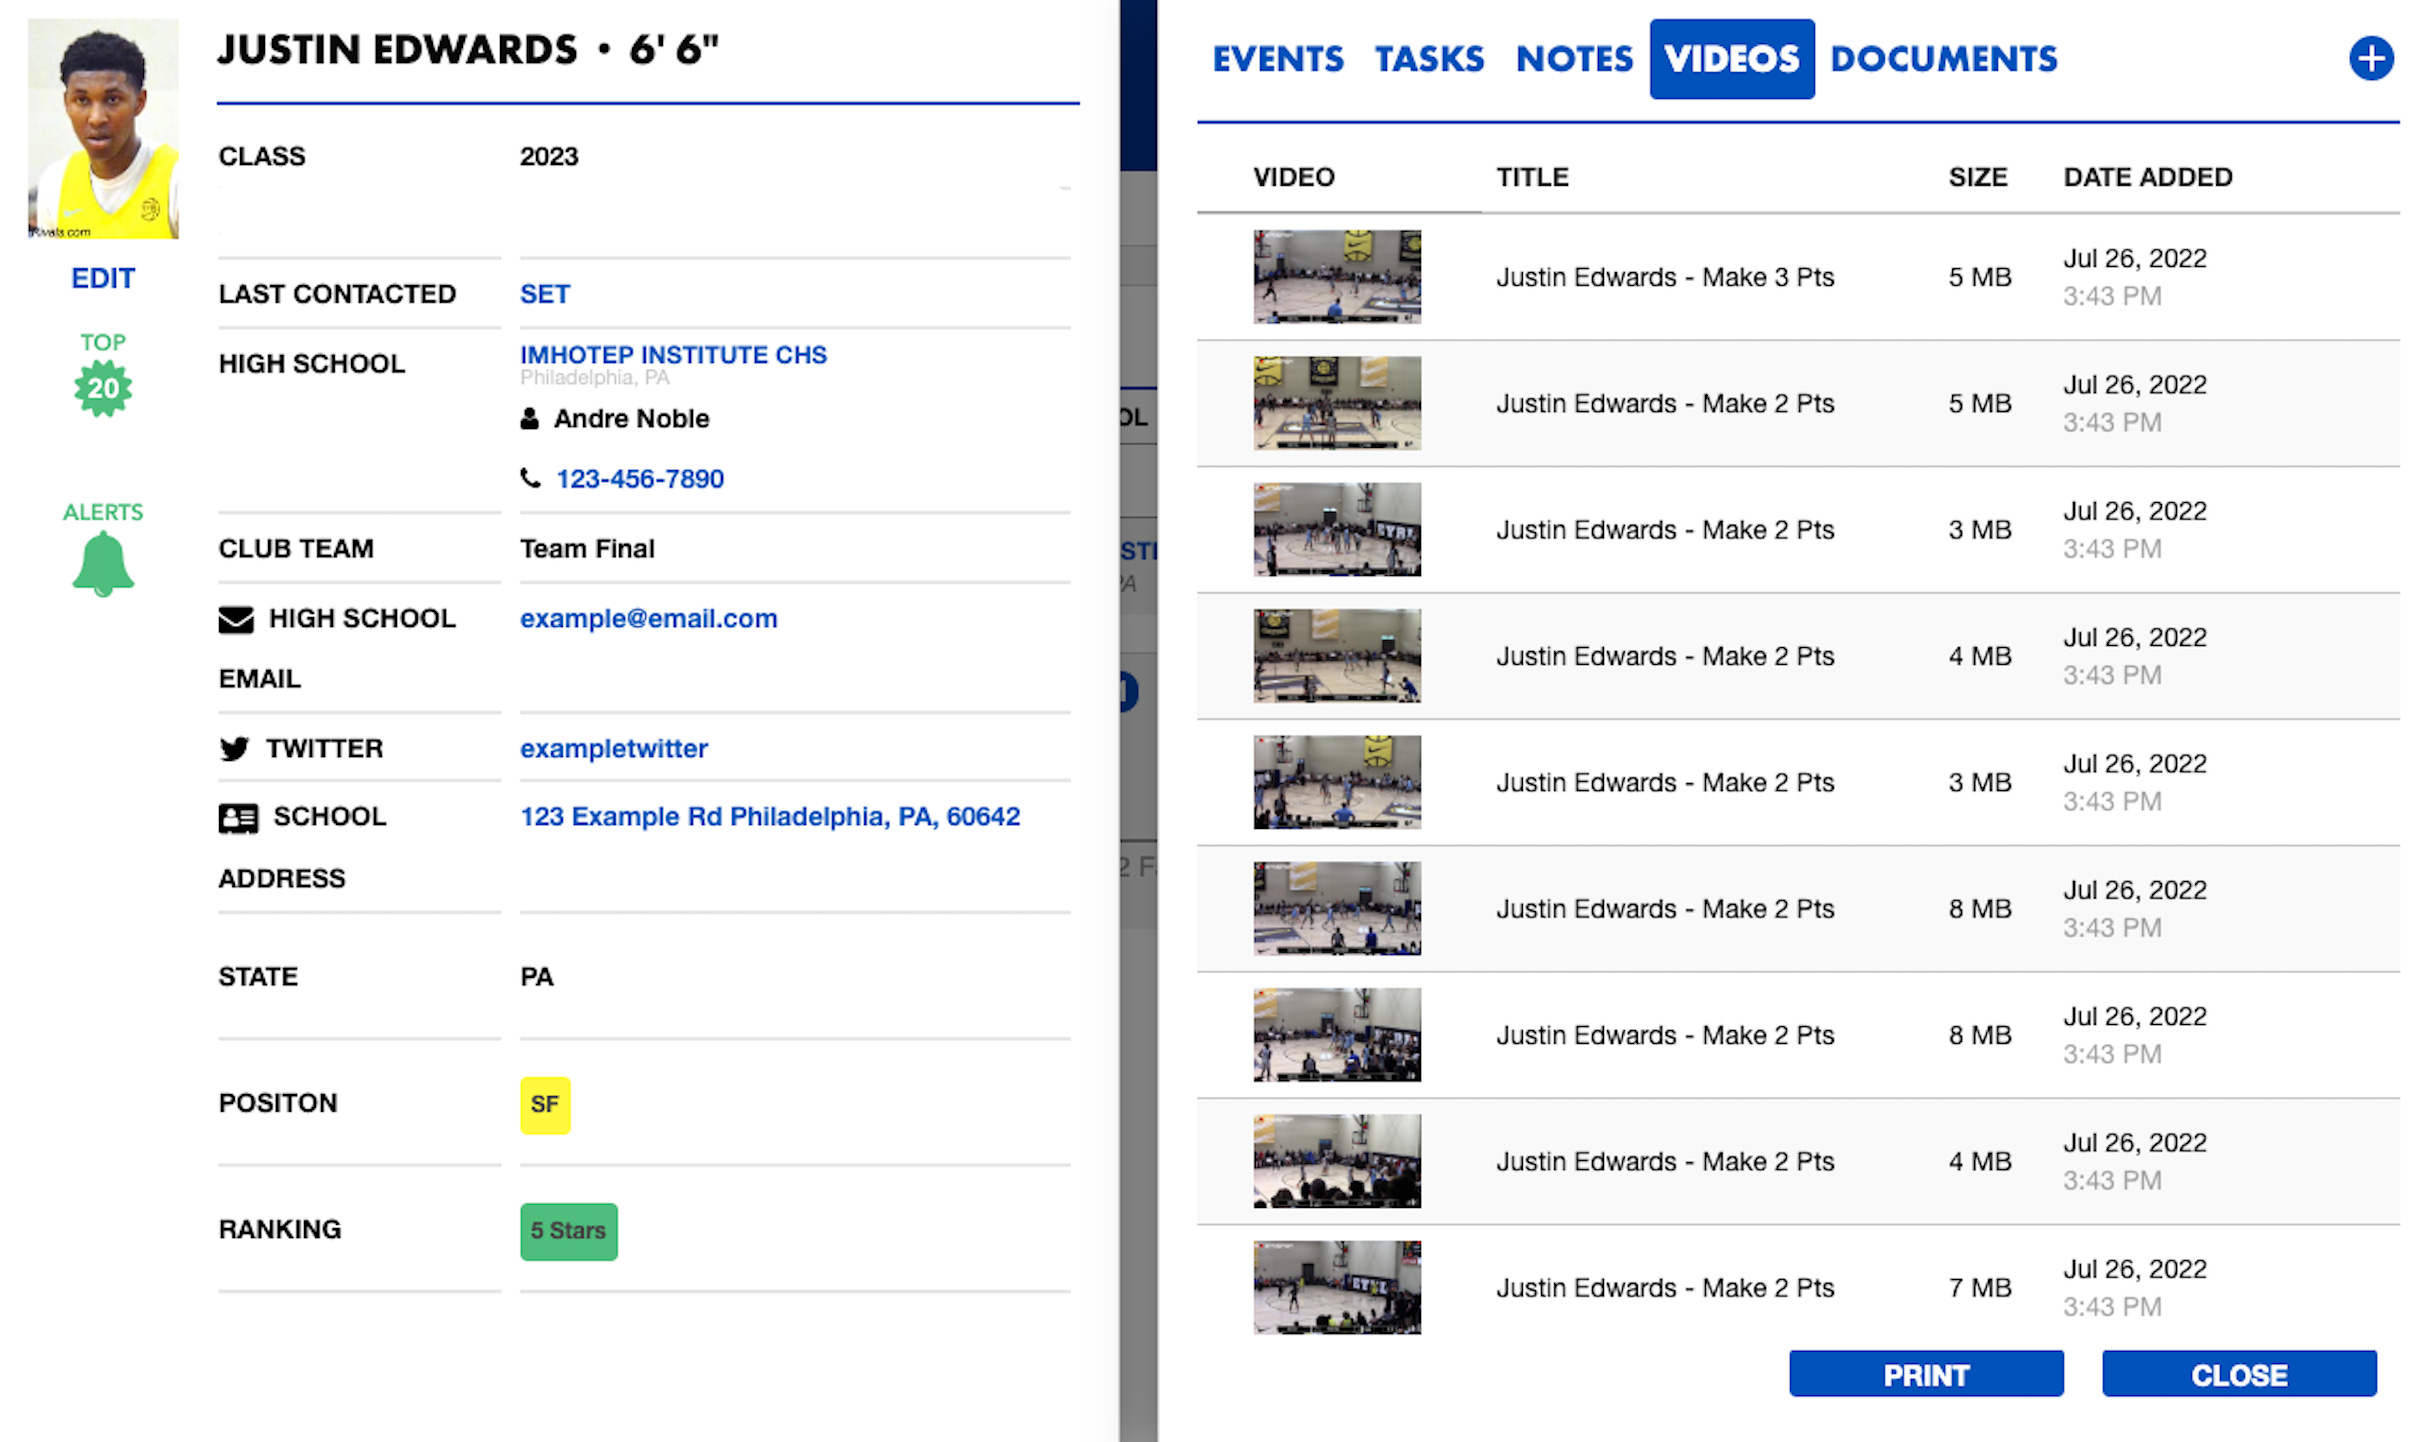
Task: Click the school address card icon
Action: point(238,818)
